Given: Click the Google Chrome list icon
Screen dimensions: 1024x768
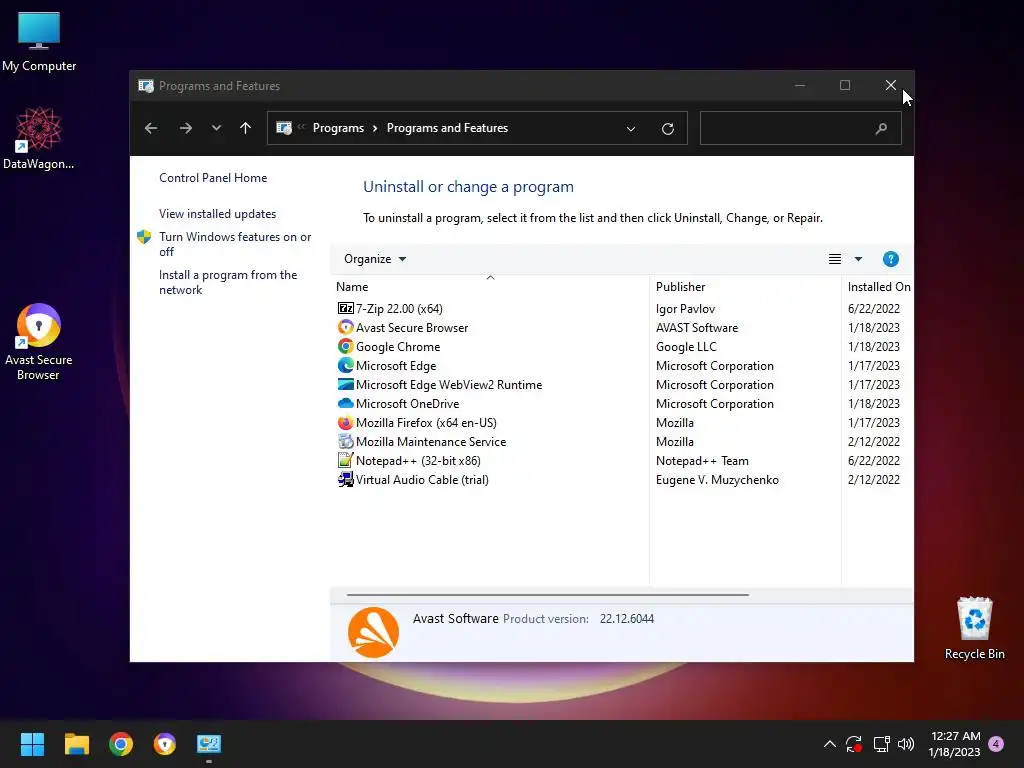Looking at the screenshot, I should [x=345, y=346].
